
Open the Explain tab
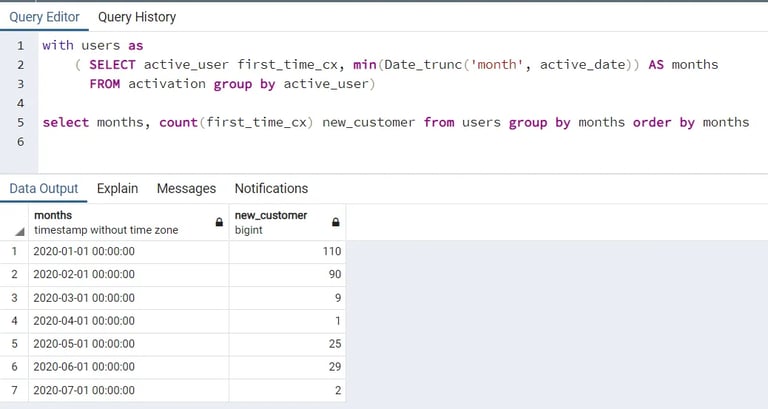coord(117,189)
